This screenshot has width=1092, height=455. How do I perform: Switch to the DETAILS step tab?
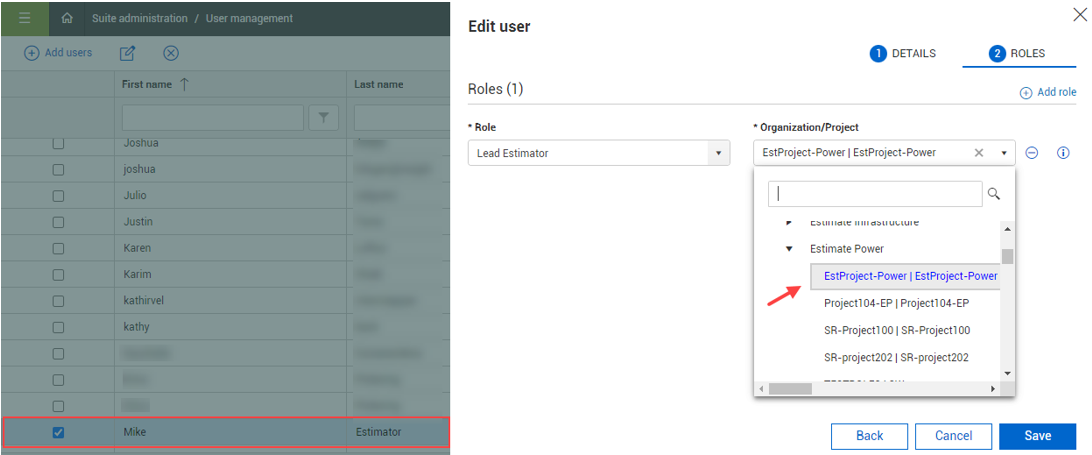(x=903, y=54)
